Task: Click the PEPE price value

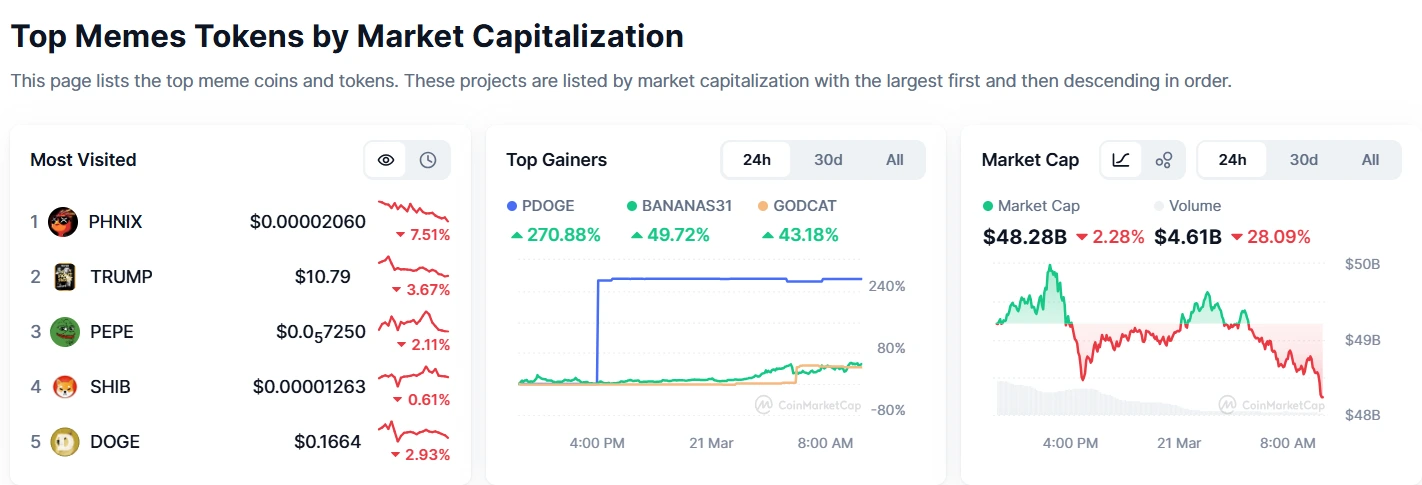Action: (x=321, y=332)
